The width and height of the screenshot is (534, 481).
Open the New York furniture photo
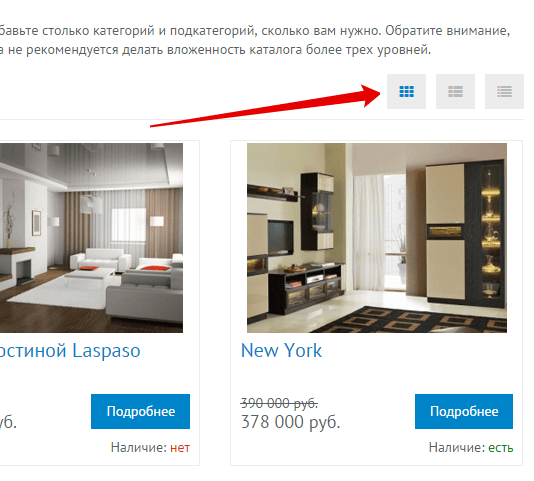[377, 238]
